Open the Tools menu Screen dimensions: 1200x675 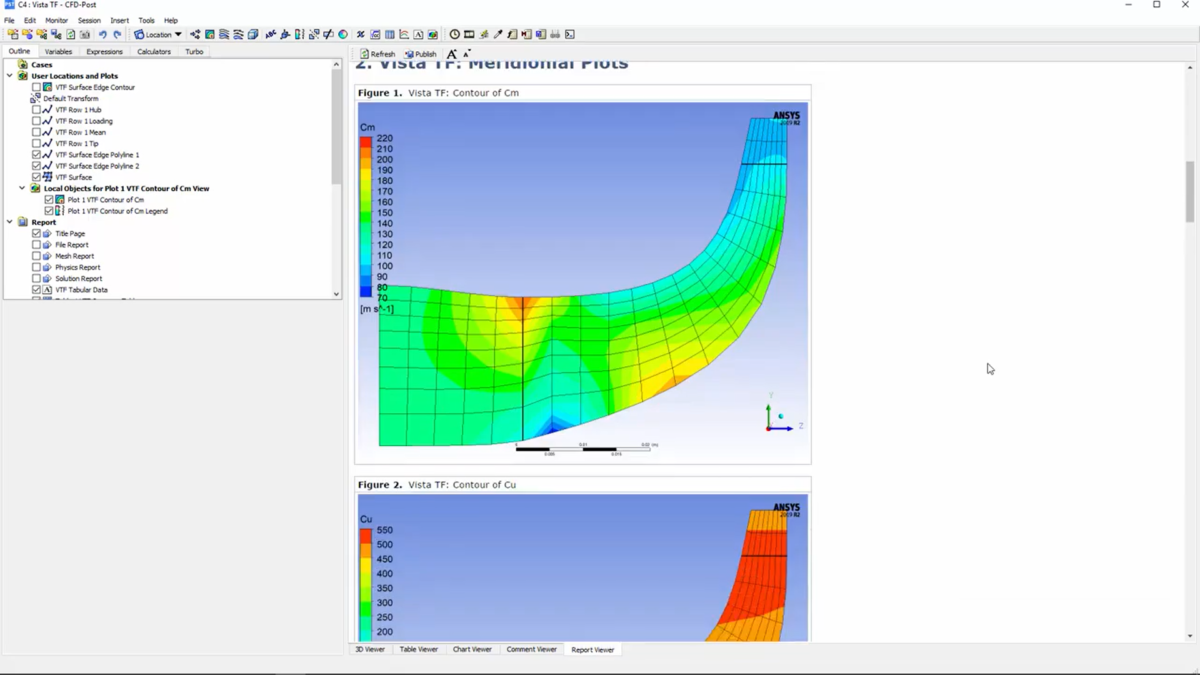tap(146, 20)
